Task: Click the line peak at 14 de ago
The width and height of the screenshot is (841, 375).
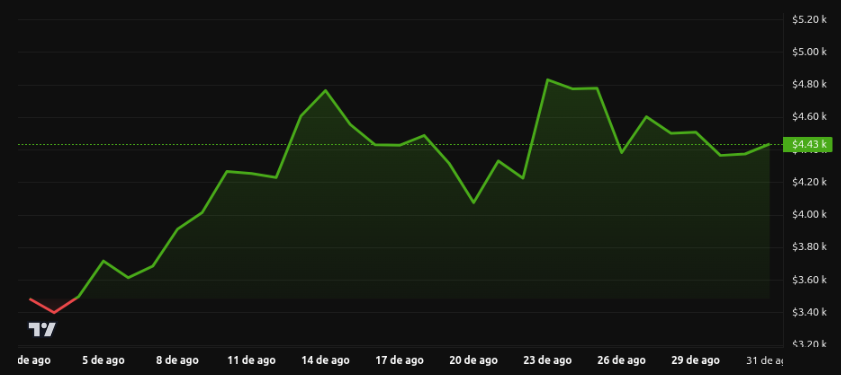Action: click(x=325, y=90)
